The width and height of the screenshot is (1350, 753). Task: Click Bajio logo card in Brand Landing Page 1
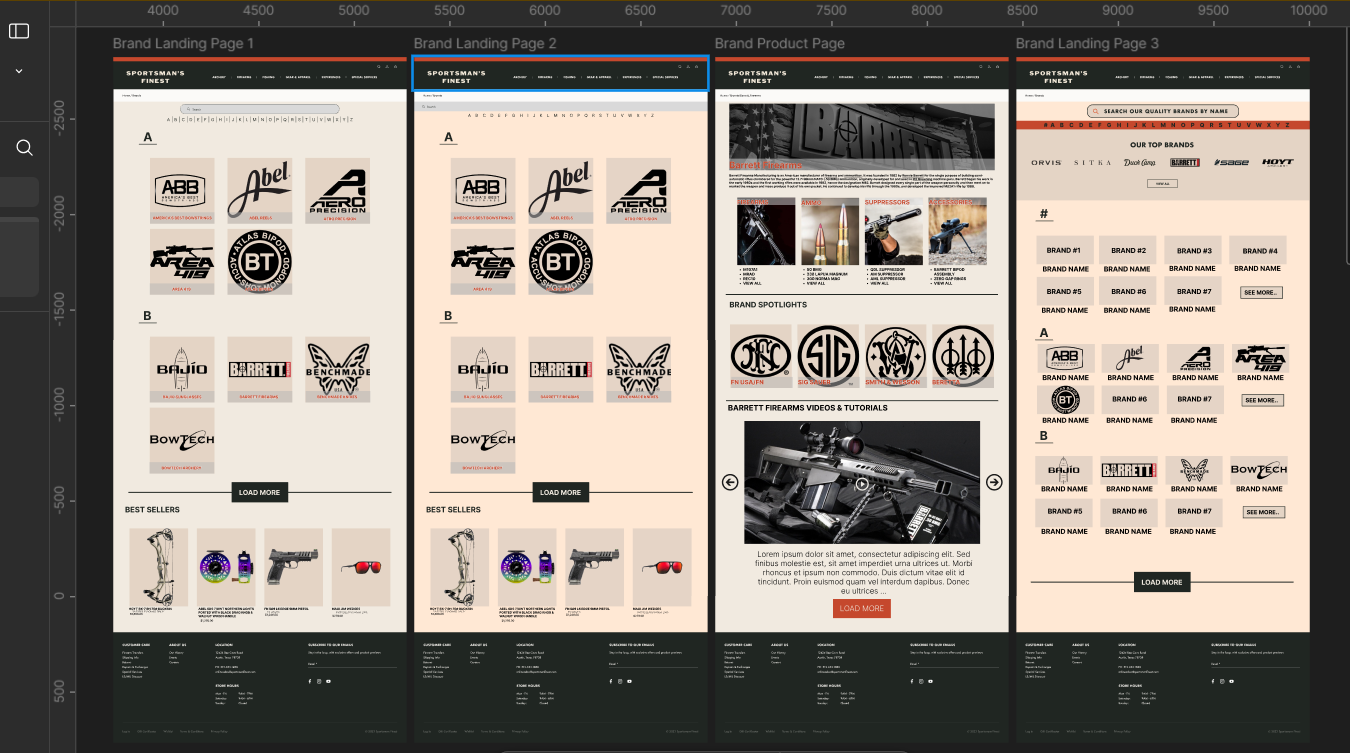[182, 369]
